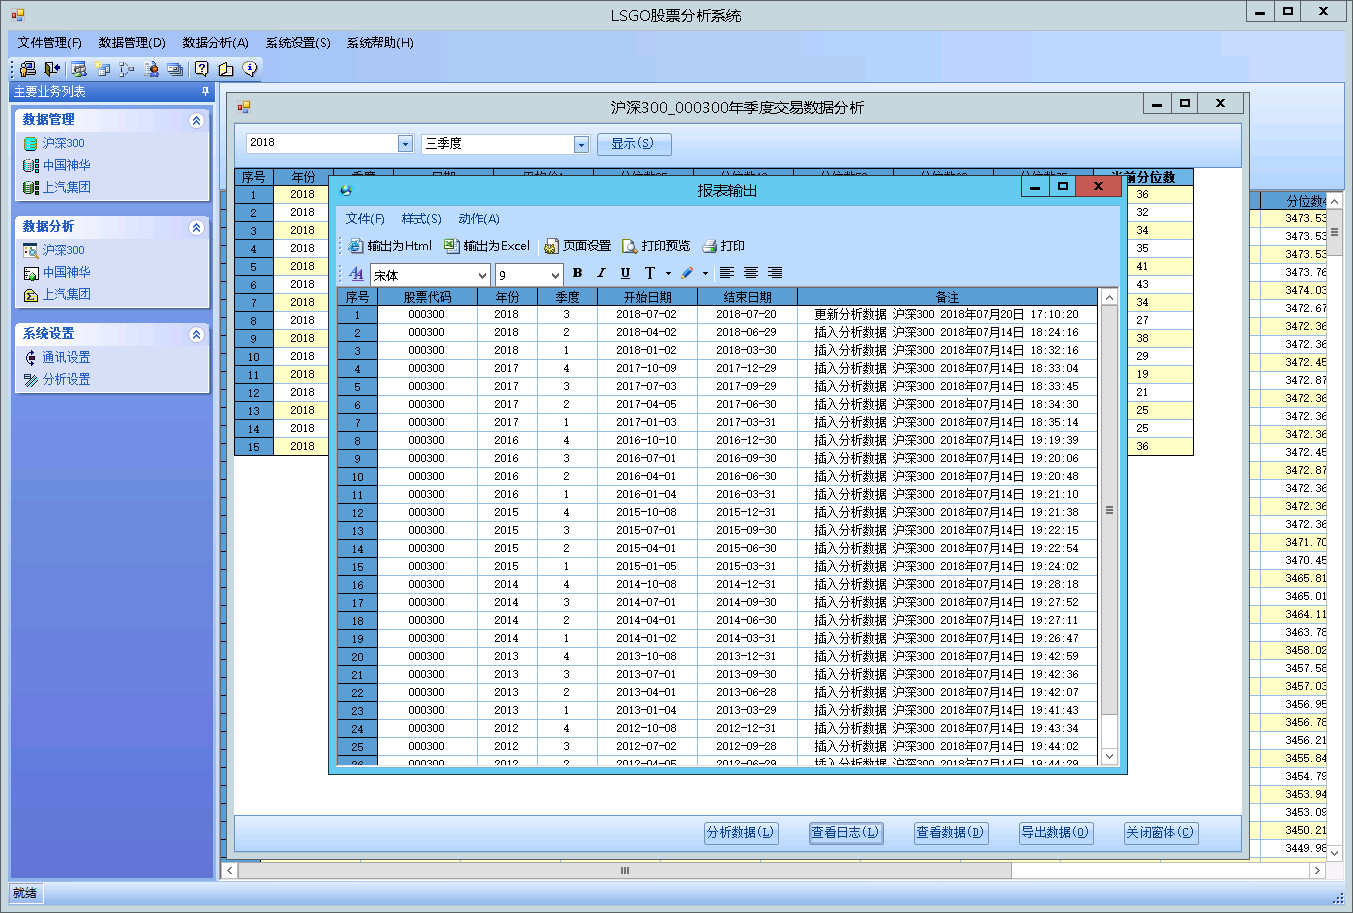Align text right in the report window
Image resolution: width=1353 pixels, height=913 pixels.
tap(775, 273)
